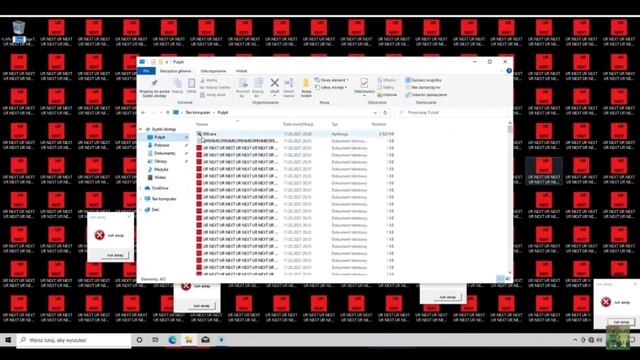Show hidden system tray icons
The image size is (640, 360).
tap(575, 340)
